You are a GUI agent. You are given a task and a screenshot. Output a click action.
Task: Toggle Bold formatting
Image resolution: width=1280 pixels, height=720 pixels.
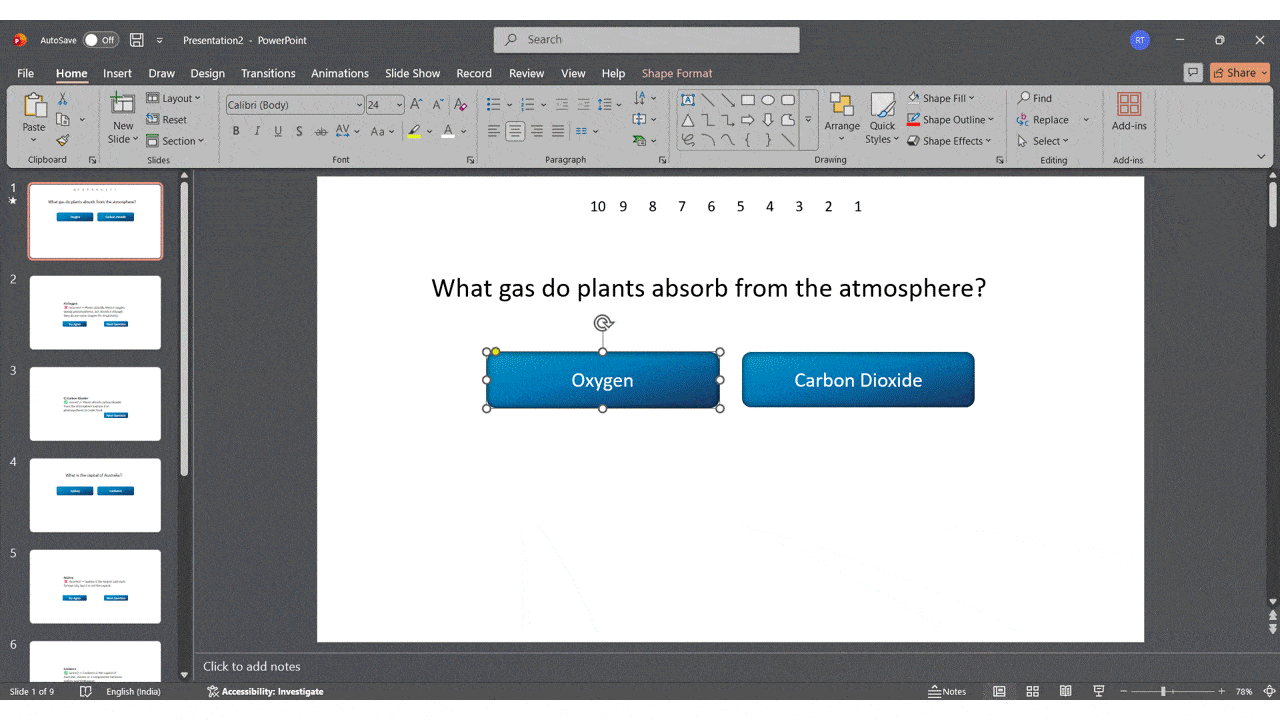click(x=236, y=131)
